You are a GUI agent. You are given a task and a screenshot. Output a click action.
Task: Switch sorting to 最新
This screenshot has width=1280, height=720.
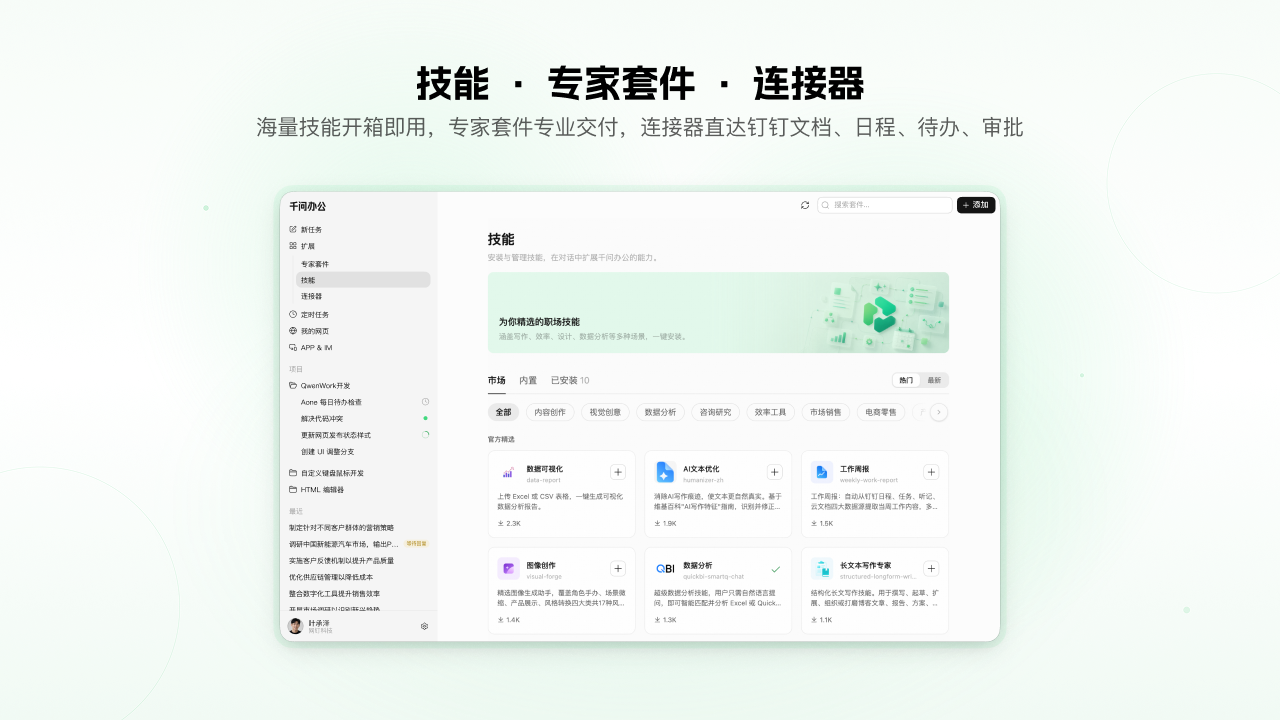(934, 380)
